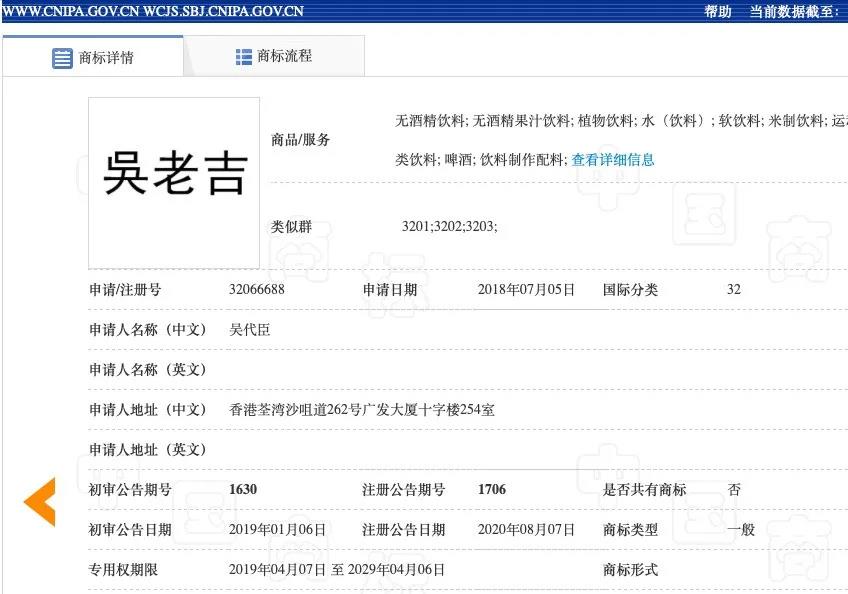
Task: Open the 查看详细信息 link
Action: pyautogui.click(x=613, y=160)
